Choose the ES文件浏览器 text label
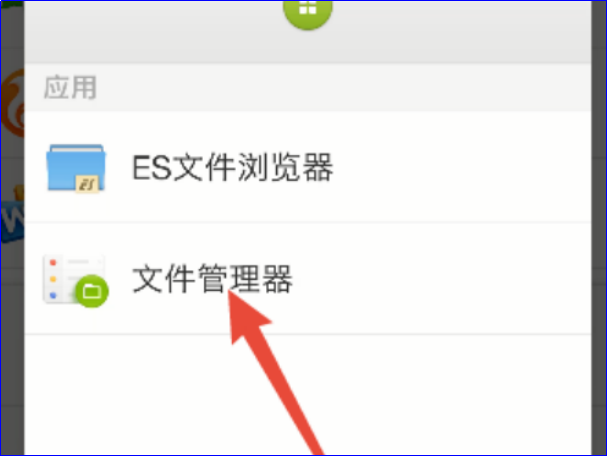This screenshot has height=456, width=607. (233, 167)
